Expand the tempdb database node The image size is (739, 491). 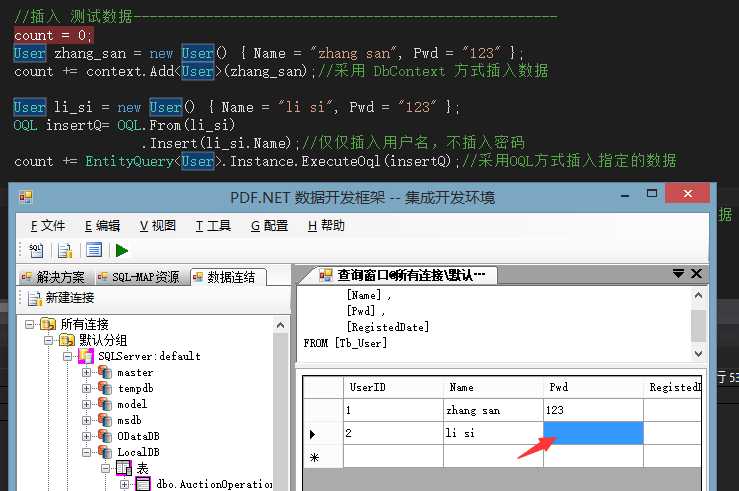coord(87,388)
